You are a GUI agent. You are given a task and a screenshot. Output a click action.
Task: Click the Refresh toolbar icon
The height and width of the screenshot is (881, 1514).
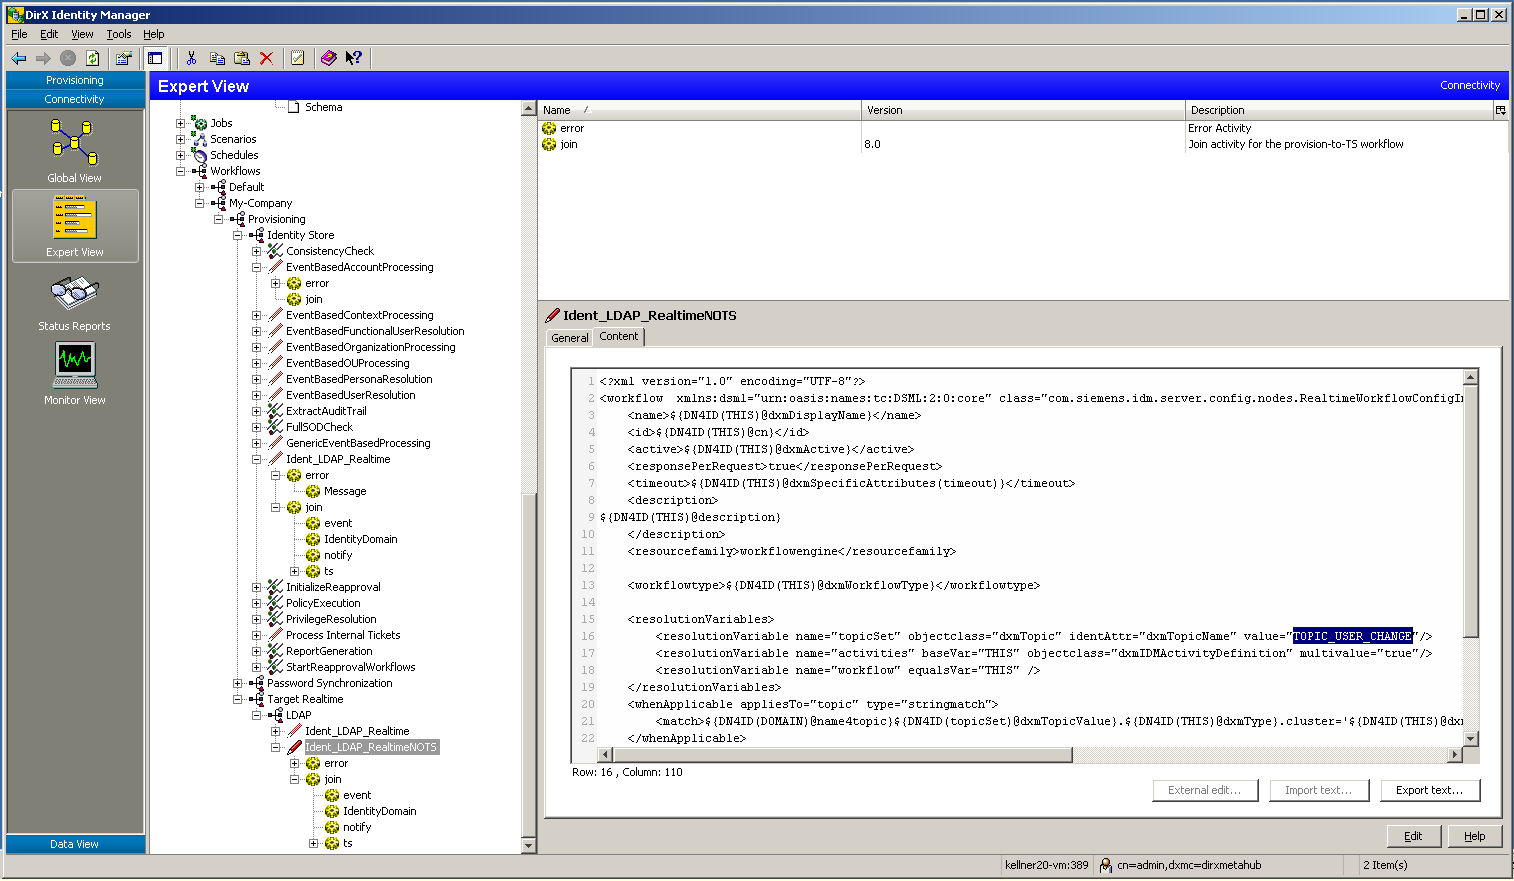click(x=93, y=58)
